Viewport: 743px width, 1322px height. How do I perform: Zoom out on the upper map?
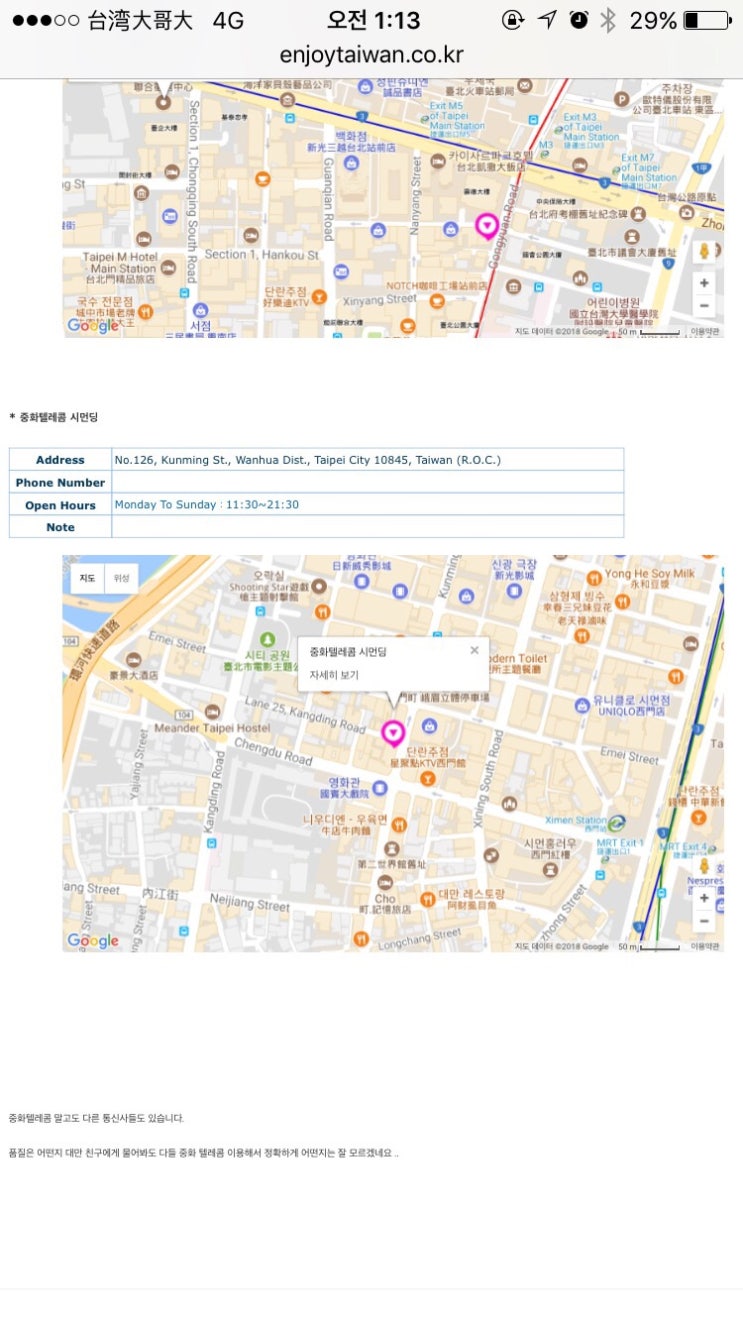coord(704,305)
